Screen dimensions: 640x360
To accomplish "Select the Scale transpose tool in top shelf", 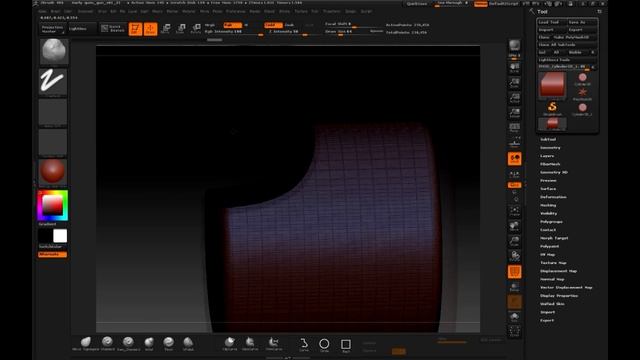I will pos(181,29).
